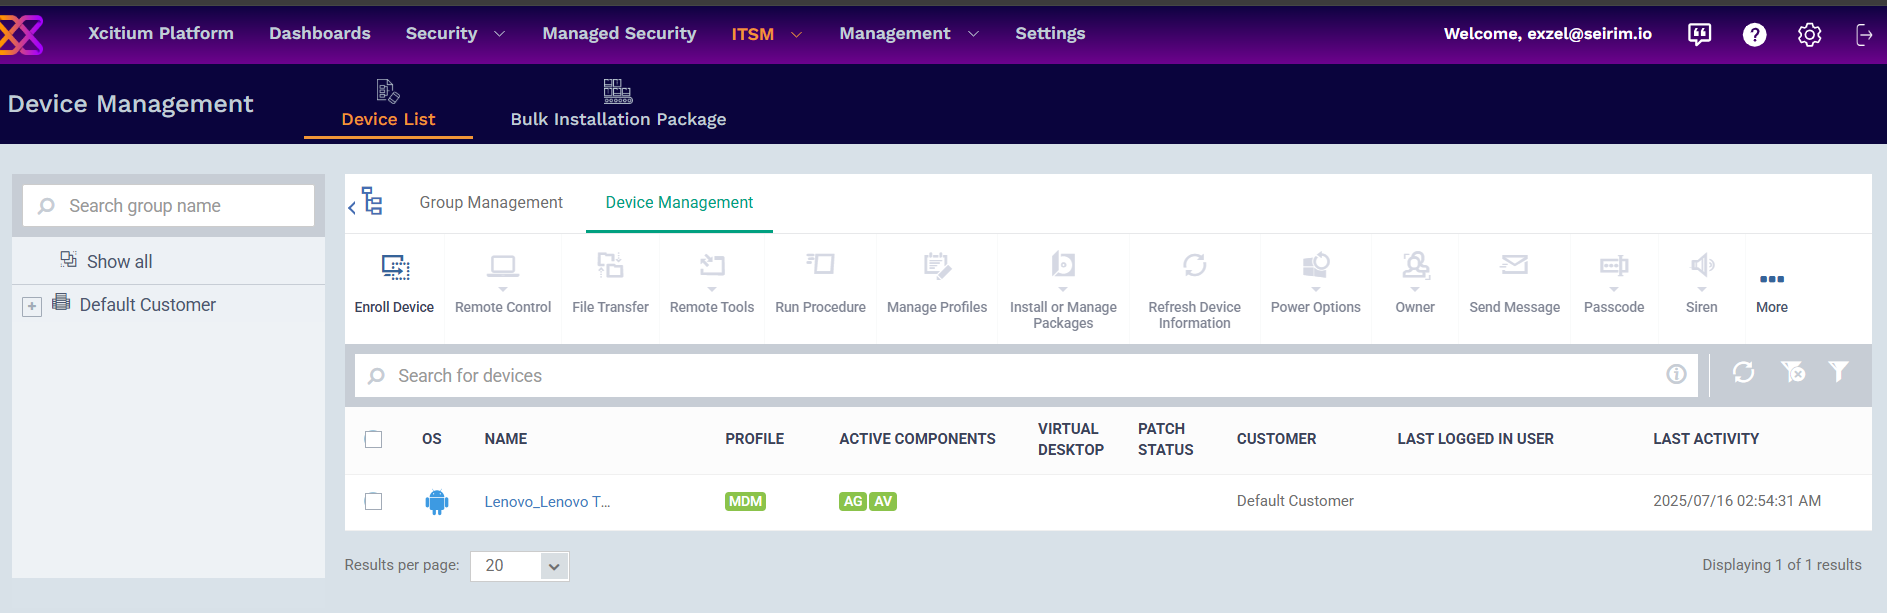1887x613 pixels.
Task: Activate the Siren tool
Action: tap(1702, 284)
